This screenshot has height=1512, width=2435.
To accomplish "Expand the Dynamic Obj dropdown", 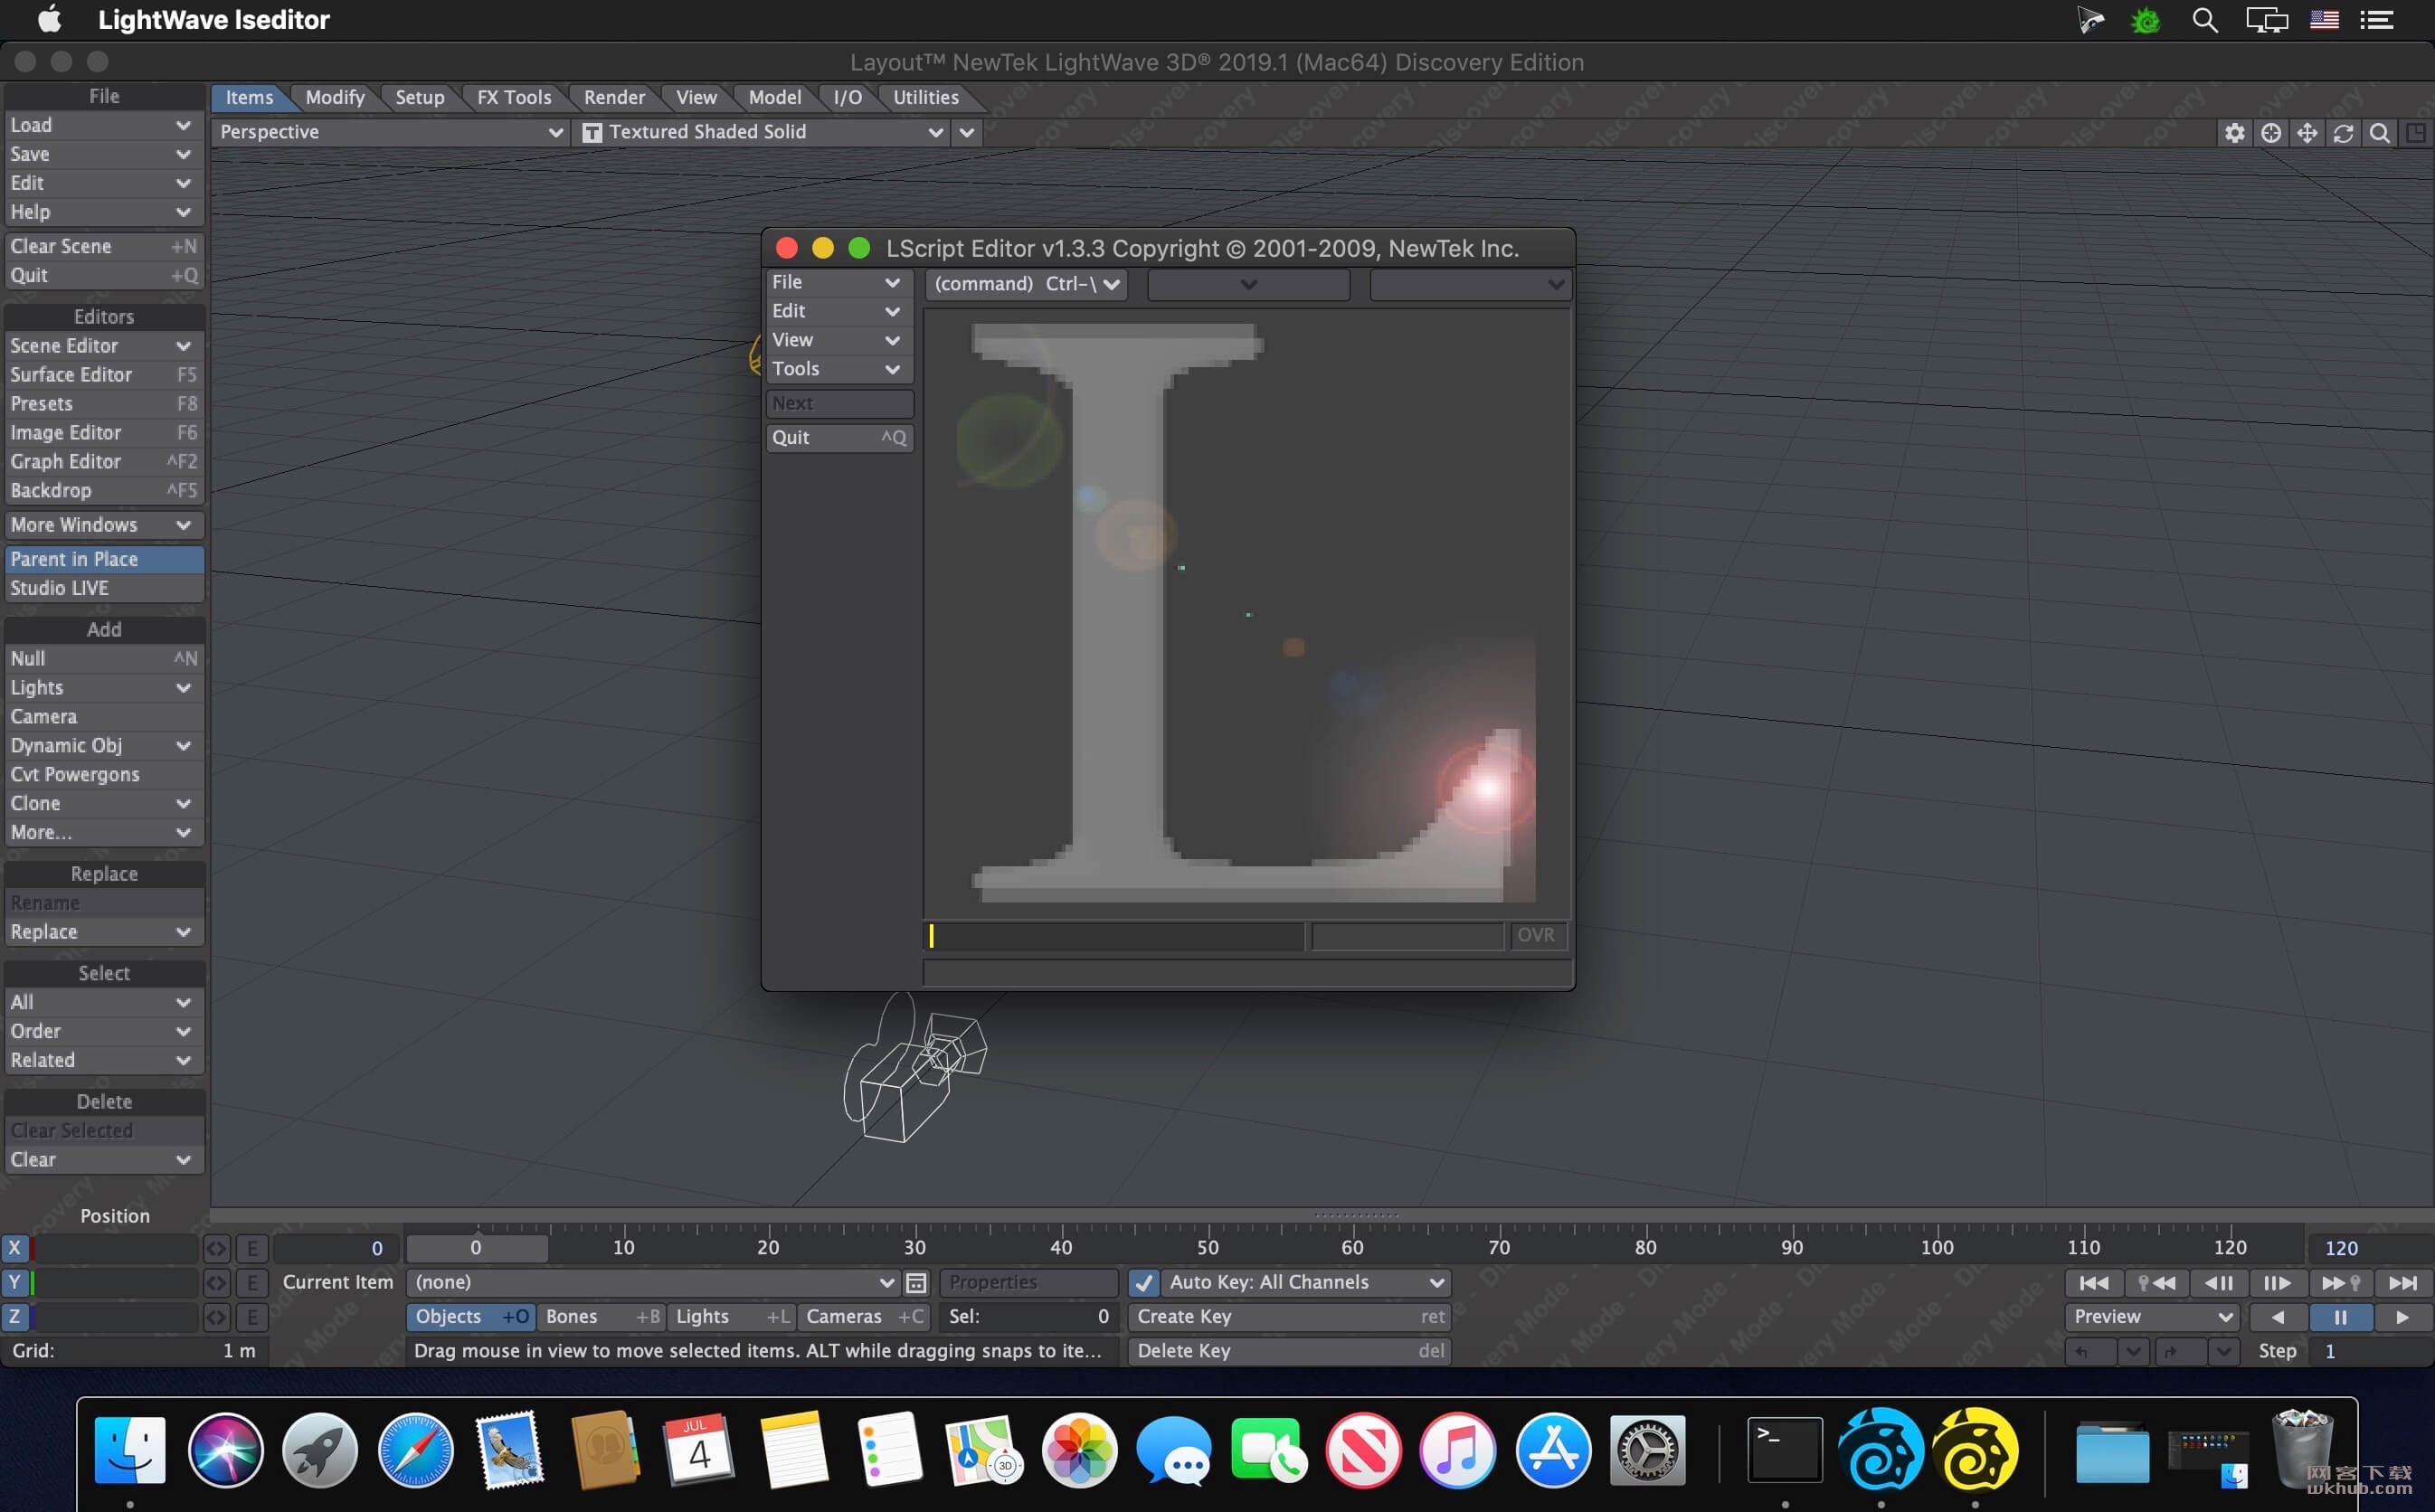I will [x=104, y=746].
